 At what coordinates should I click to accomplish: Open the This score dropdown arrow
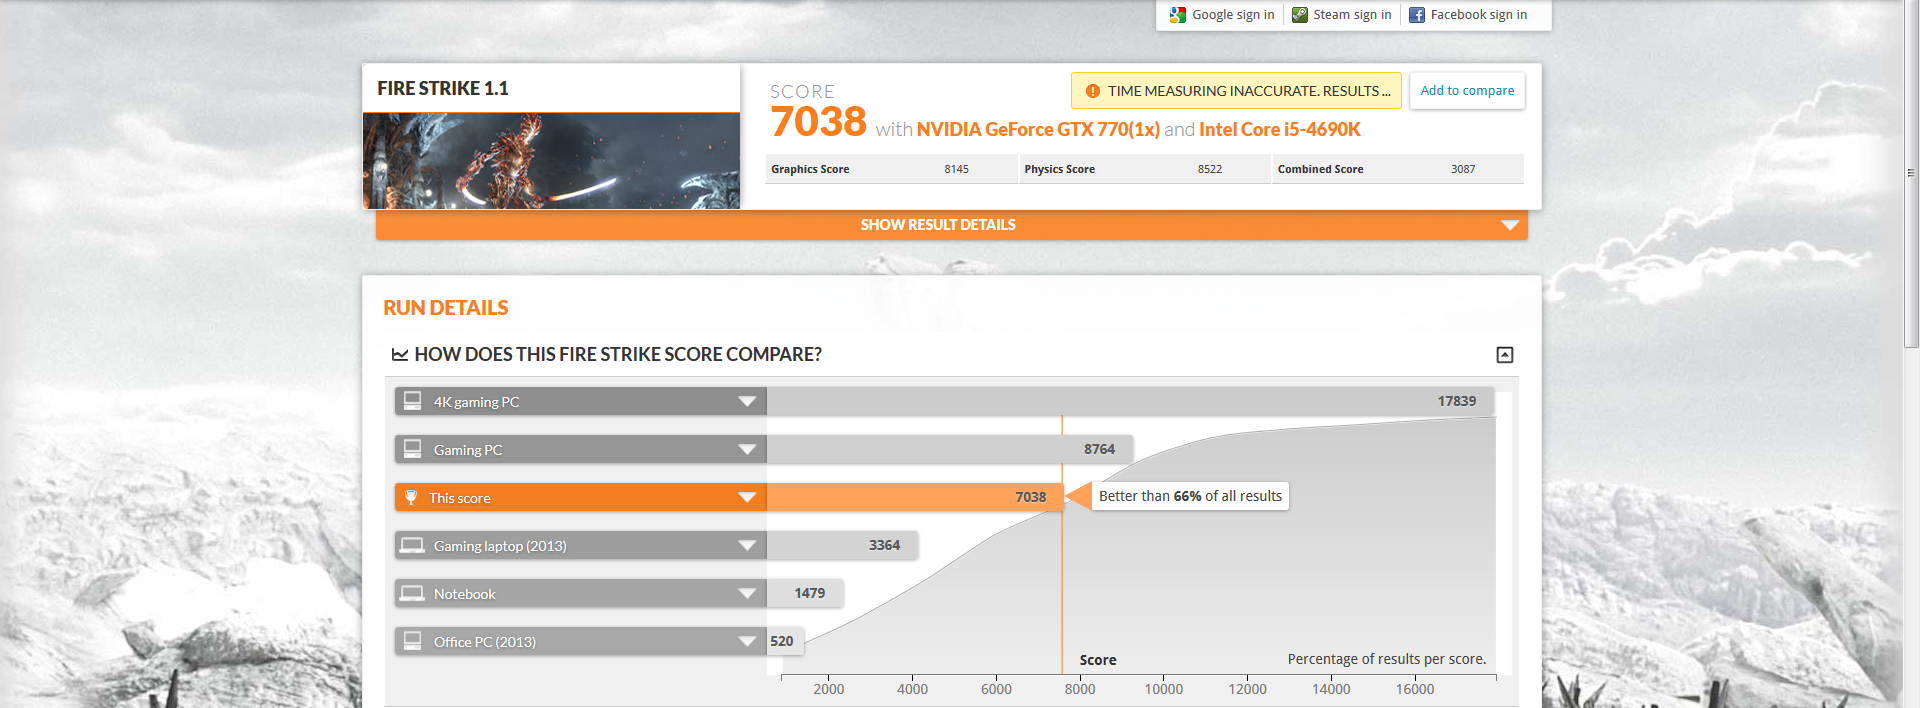point(747,497)
